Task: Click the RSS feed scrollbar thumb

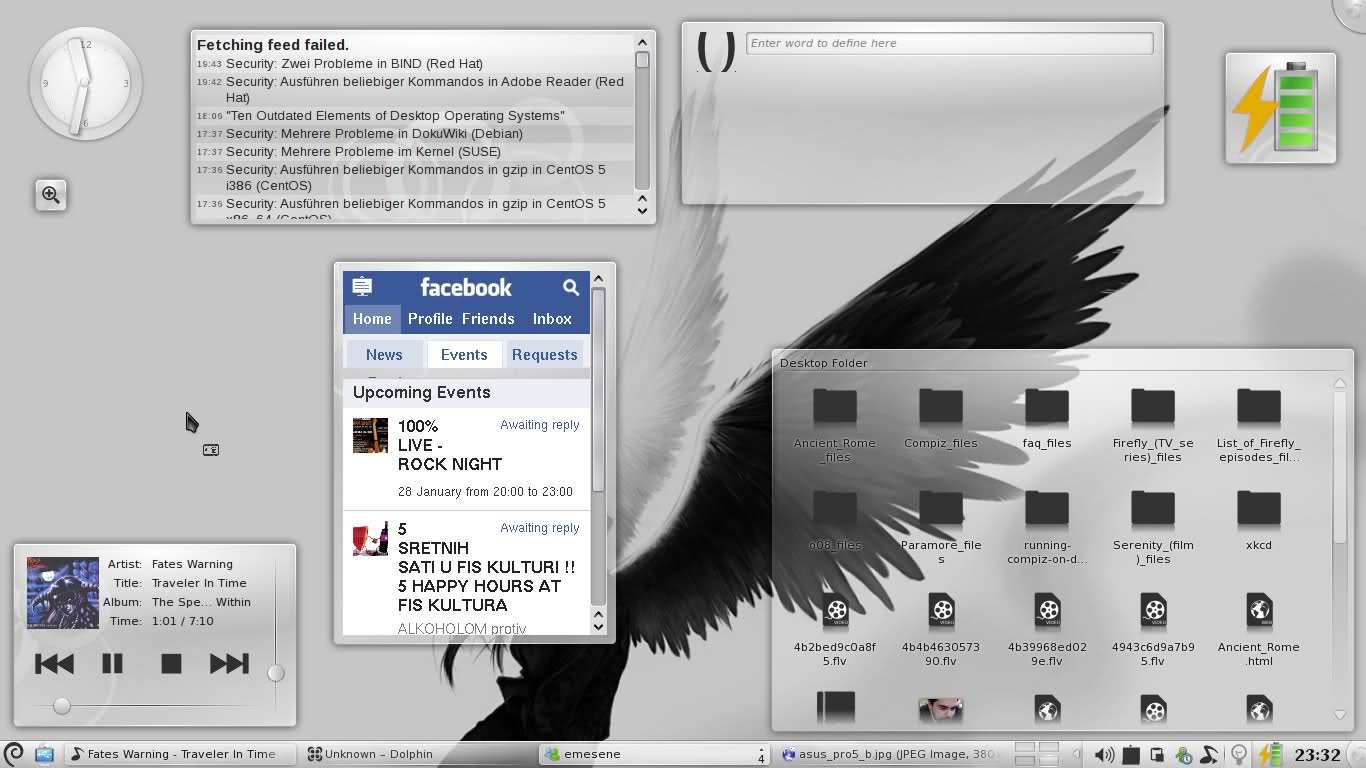Action: [642, 60]
